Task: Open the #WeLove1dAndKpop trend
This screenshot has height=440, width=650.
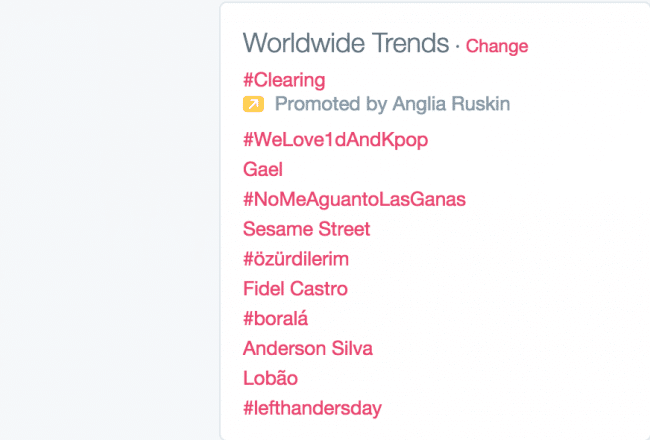Action: [x=335, y=140]
